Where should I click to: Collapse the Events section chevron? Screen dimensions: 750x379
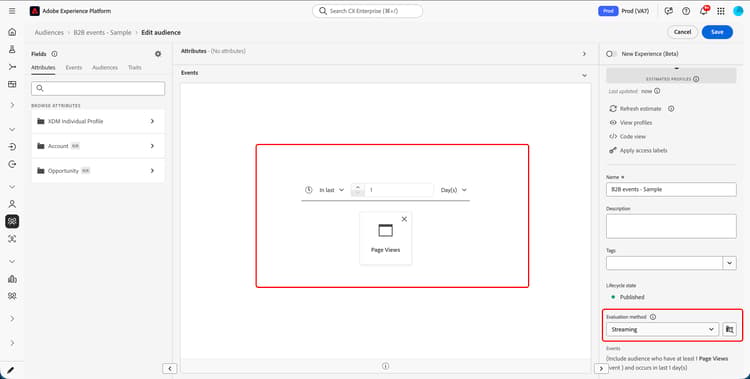click(584, 76)
